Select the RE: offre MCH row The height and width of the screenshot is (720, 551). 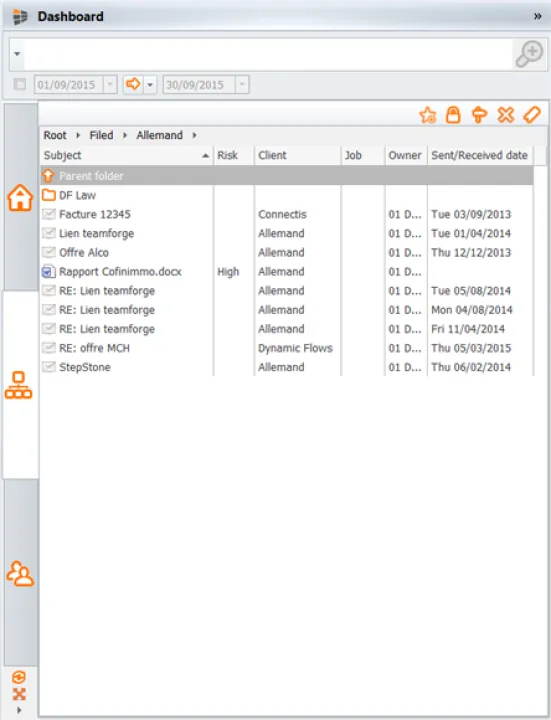point(287,348)
